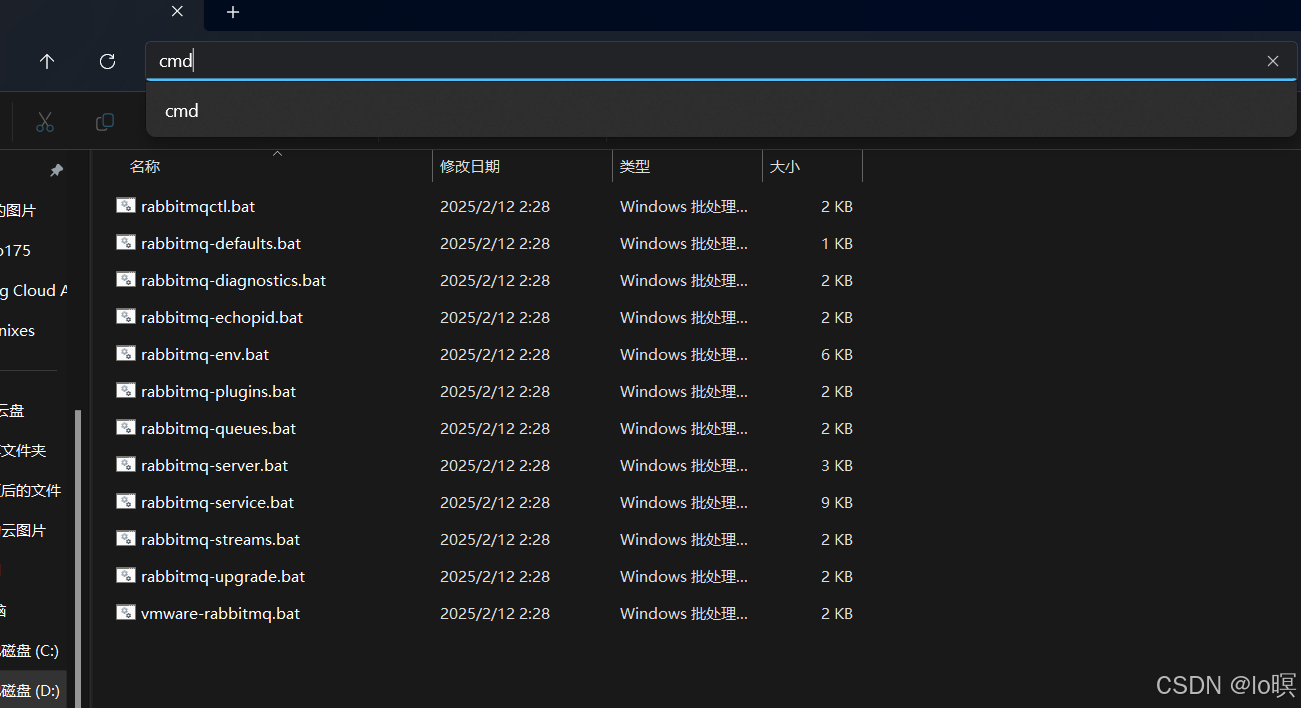Screen dimensions: 1301x708
Task: Select file rabbitmq-queues.bat
Action: coord(219,428)
